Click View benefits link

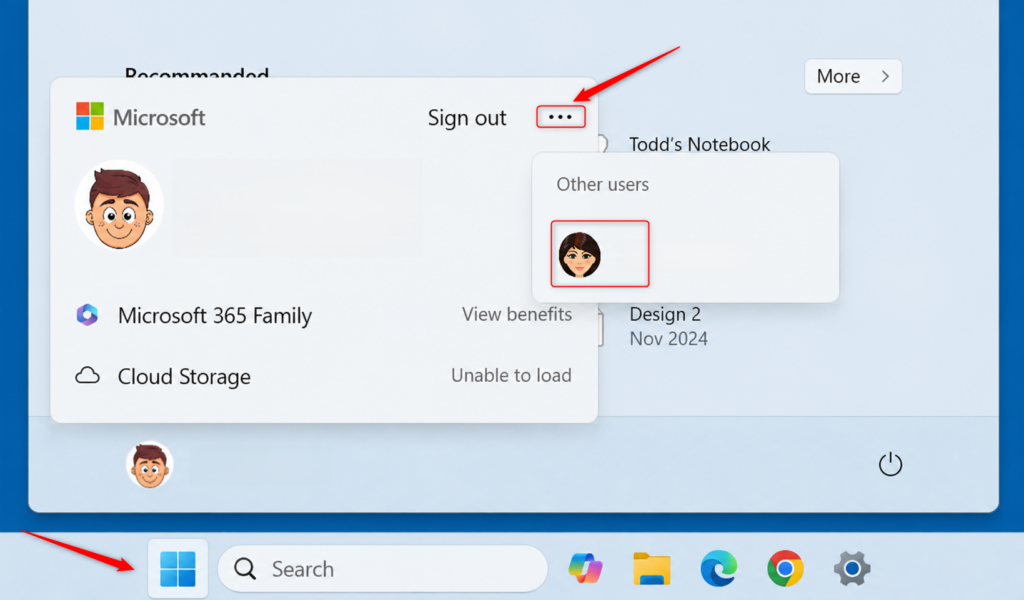517,315
